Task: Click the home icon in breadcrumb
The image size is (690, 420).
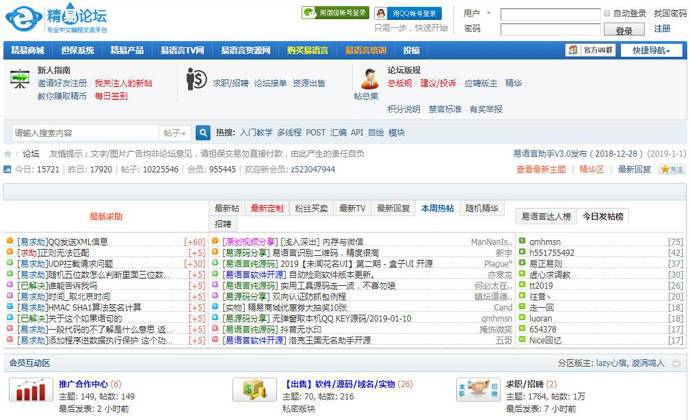Action: [x=9, y=154]
